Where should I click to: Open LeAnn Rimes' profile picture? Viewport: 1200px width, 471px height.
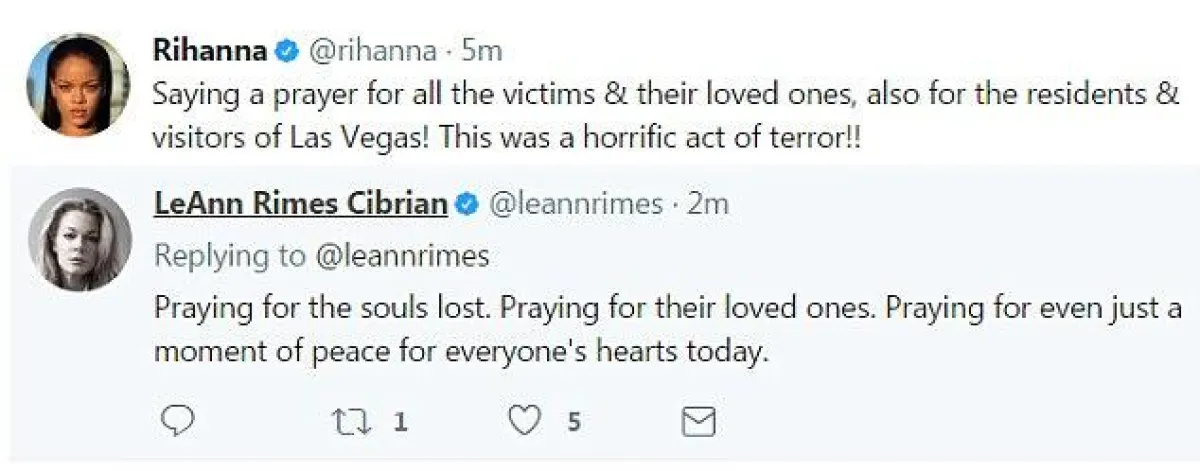pyautogui.click(x=79, y=239)
